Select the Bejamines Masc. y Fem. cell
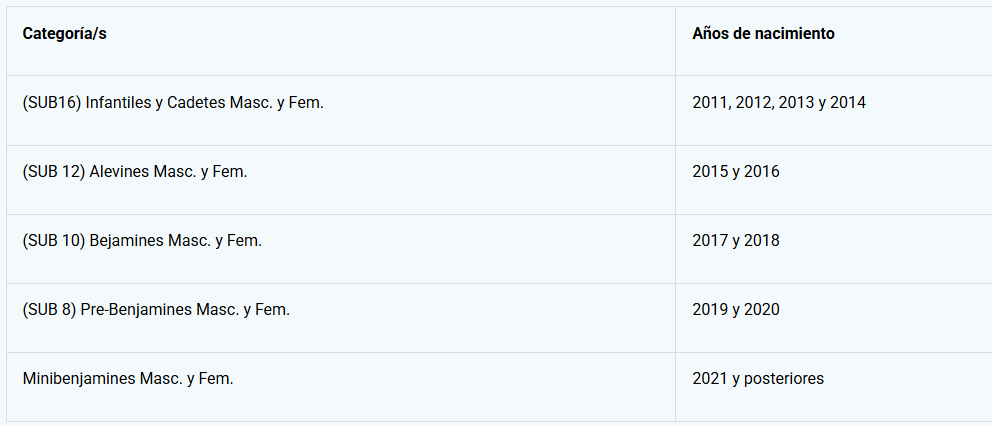 coord(142,241)
